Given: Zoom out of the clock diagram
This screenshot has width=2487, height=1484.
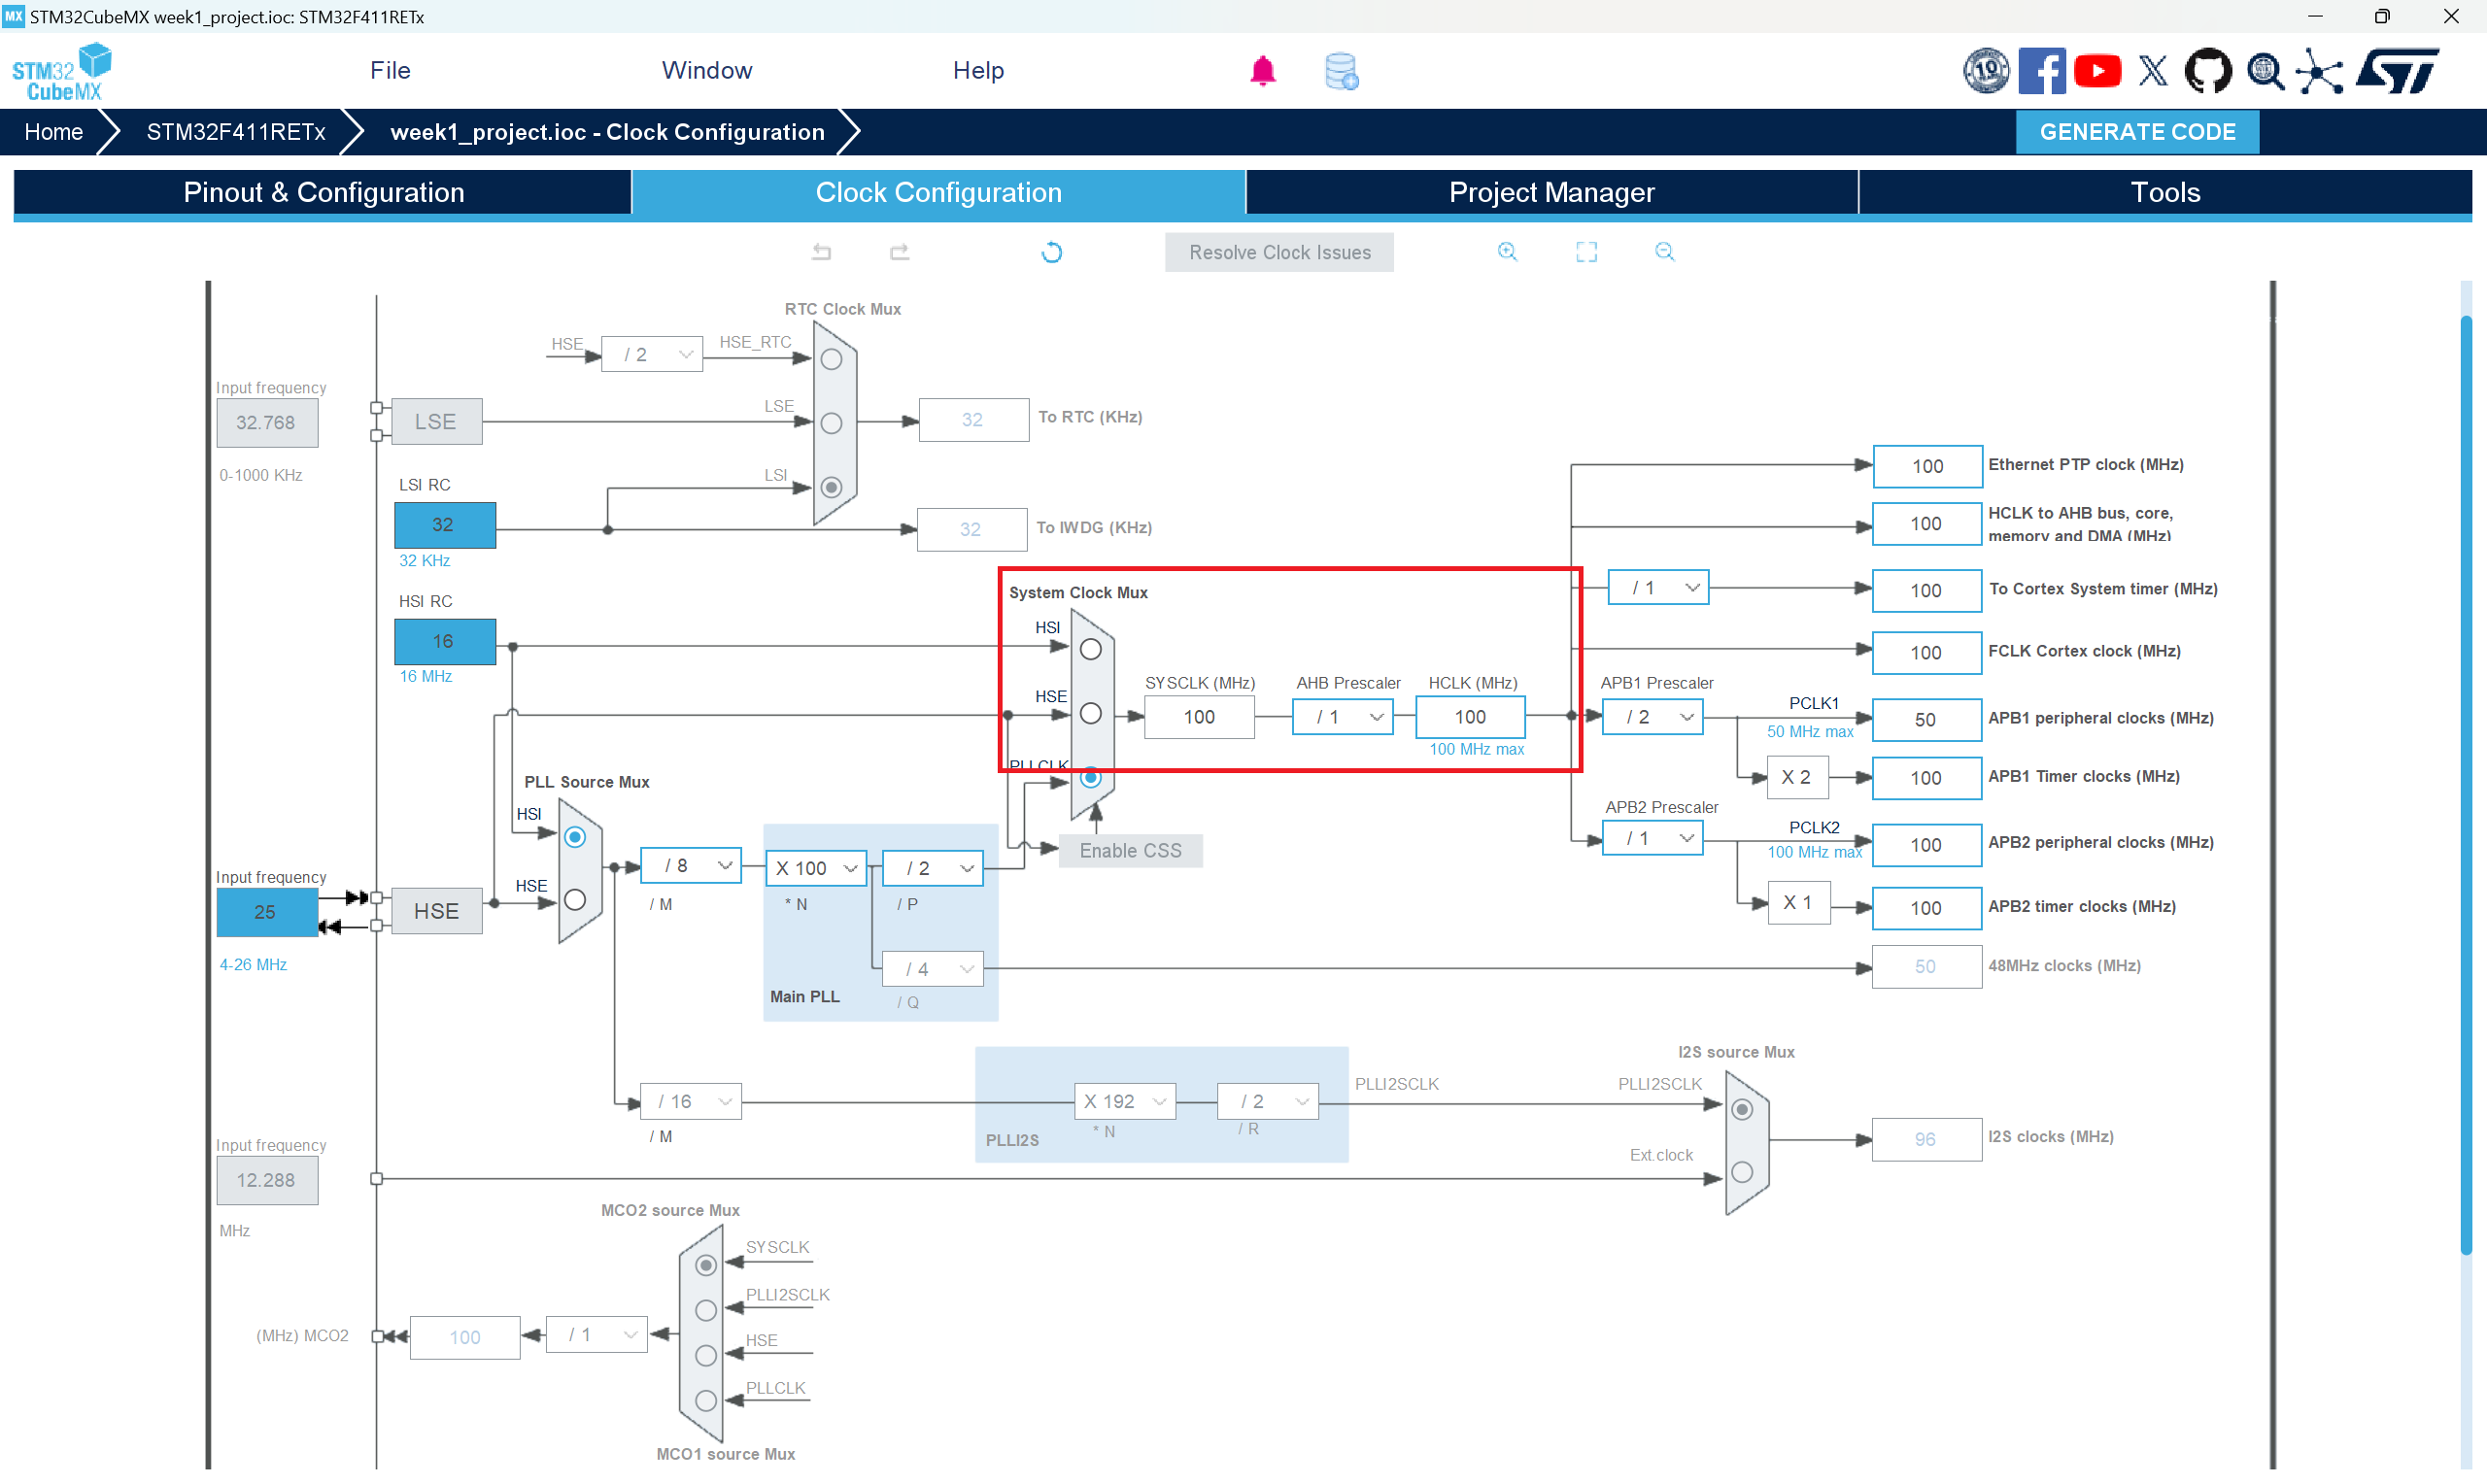Looking at the screenshot, I should click(x=1664, y=252).
